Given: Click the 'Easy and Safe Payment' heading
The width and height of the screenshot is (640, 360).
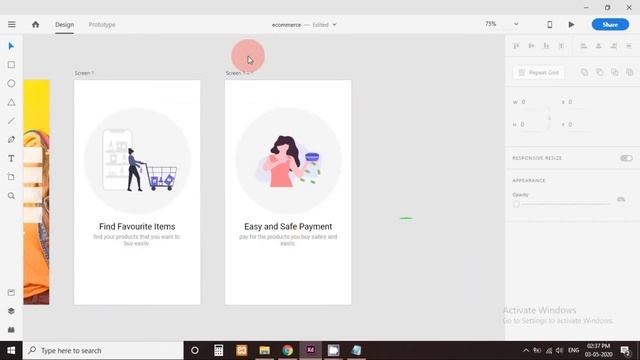Looking at the screenshot, I should (288, 227).
